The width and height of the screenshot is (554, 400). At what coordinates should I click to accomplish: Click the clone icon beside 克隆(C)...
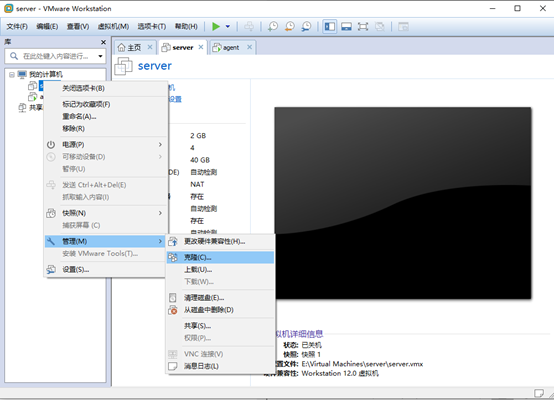[173, 258]
